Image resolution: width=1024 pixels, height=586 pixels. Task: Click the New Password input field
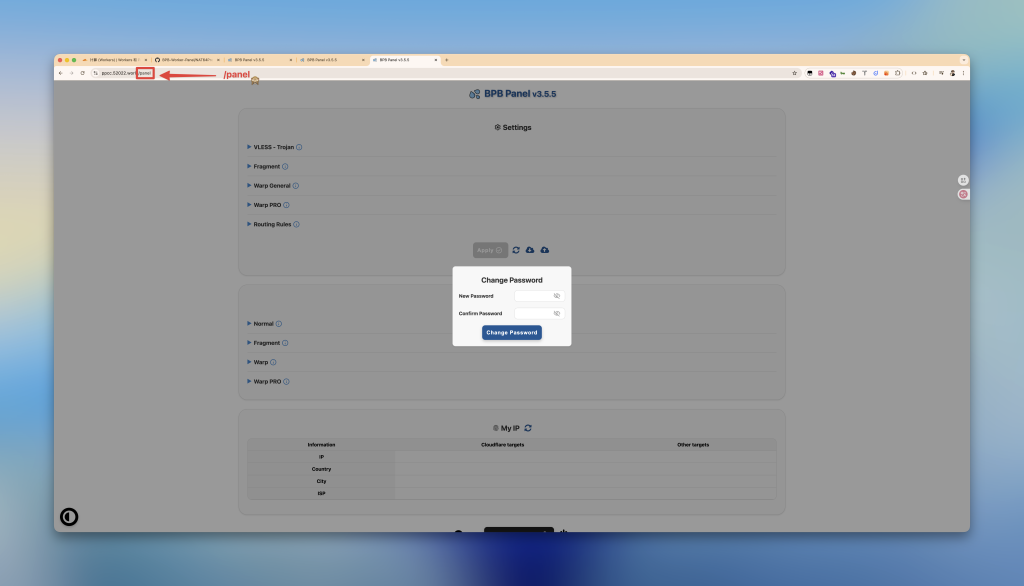(x=533, y=296)
